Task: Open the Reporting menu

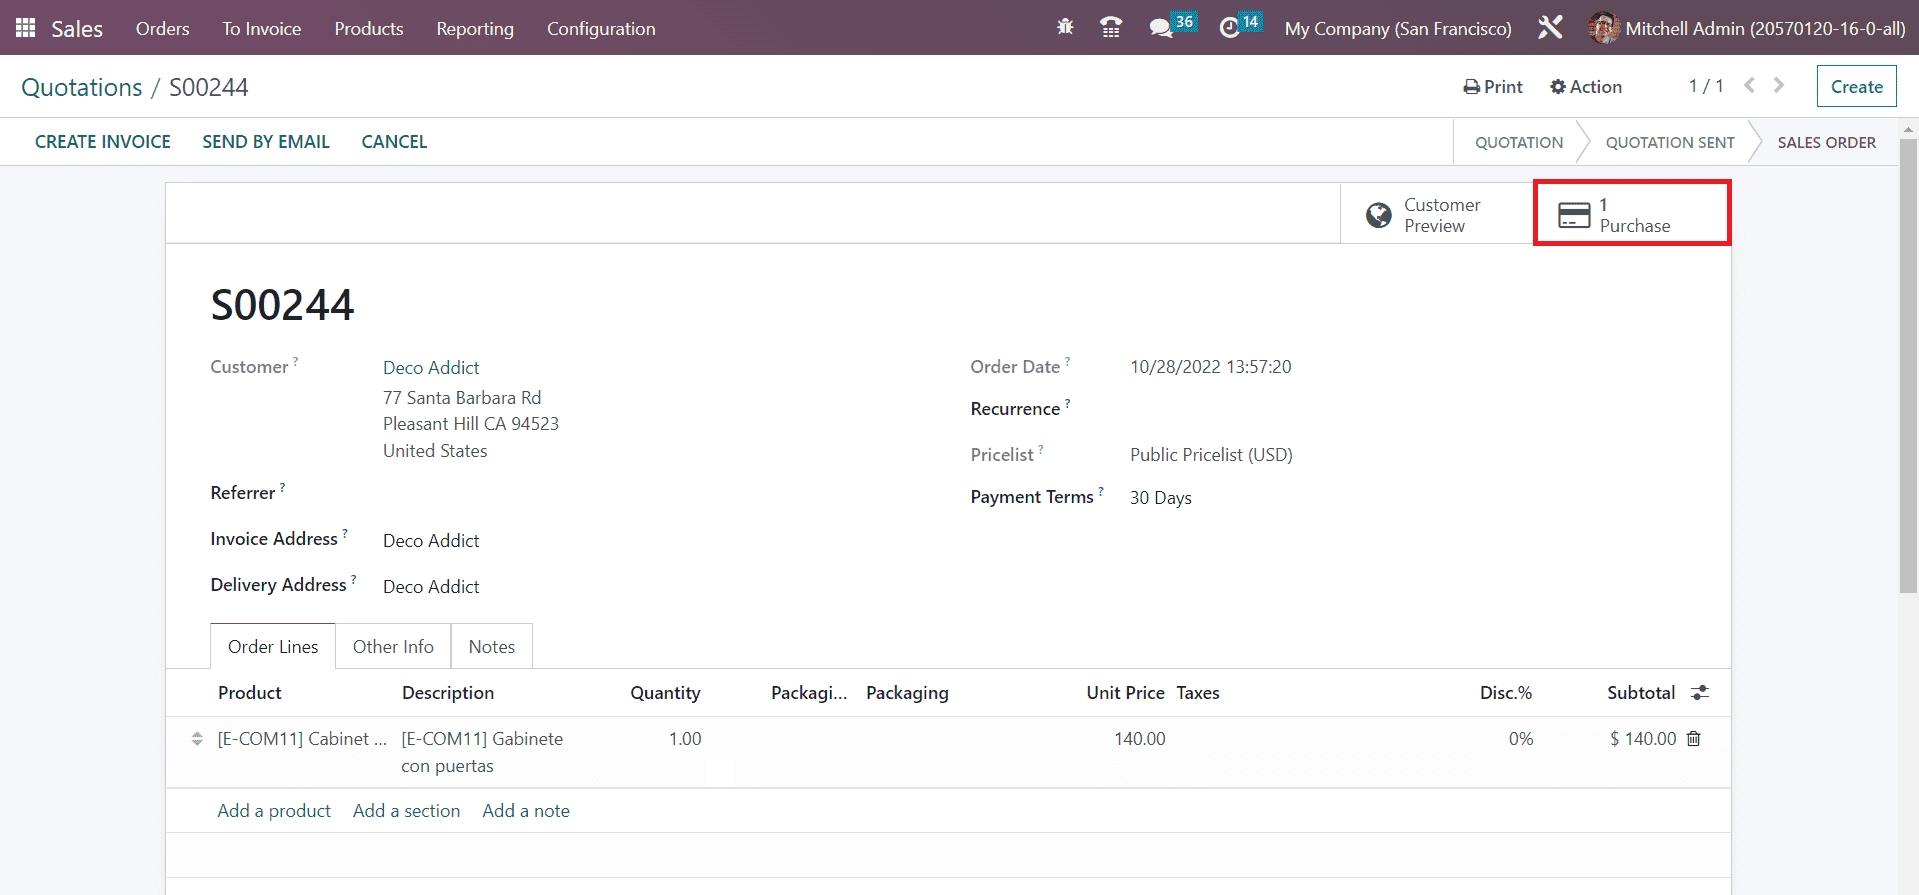Action: click(475, 29)
